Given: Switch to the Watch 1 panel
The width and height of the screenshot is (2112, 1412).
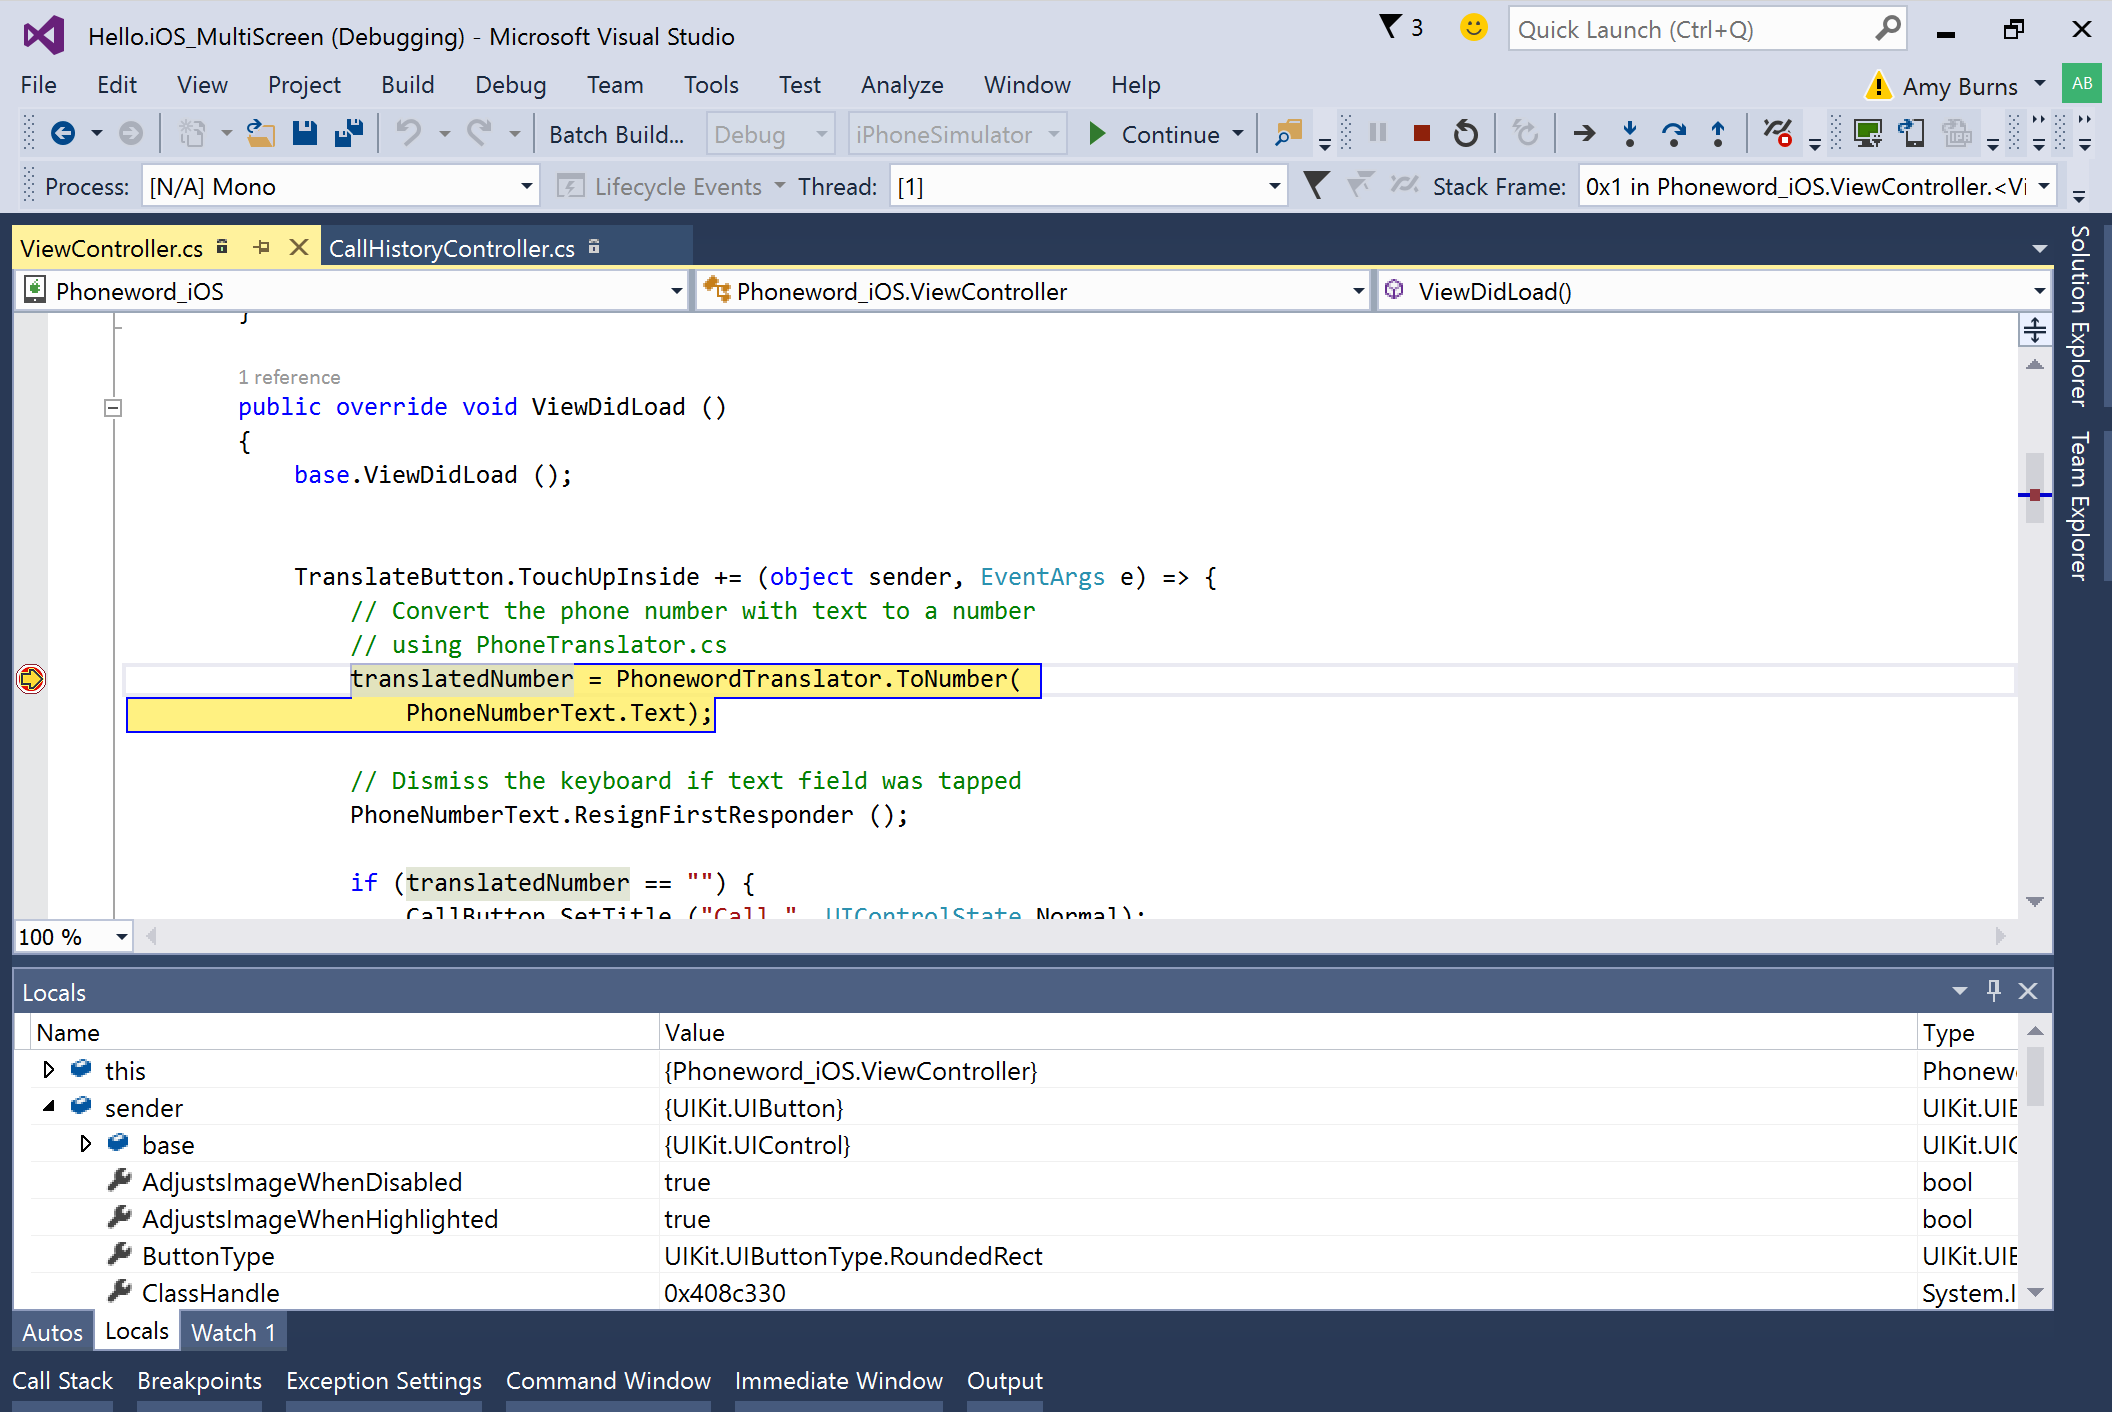Looking at the screenshot, I should (232, 1331).
